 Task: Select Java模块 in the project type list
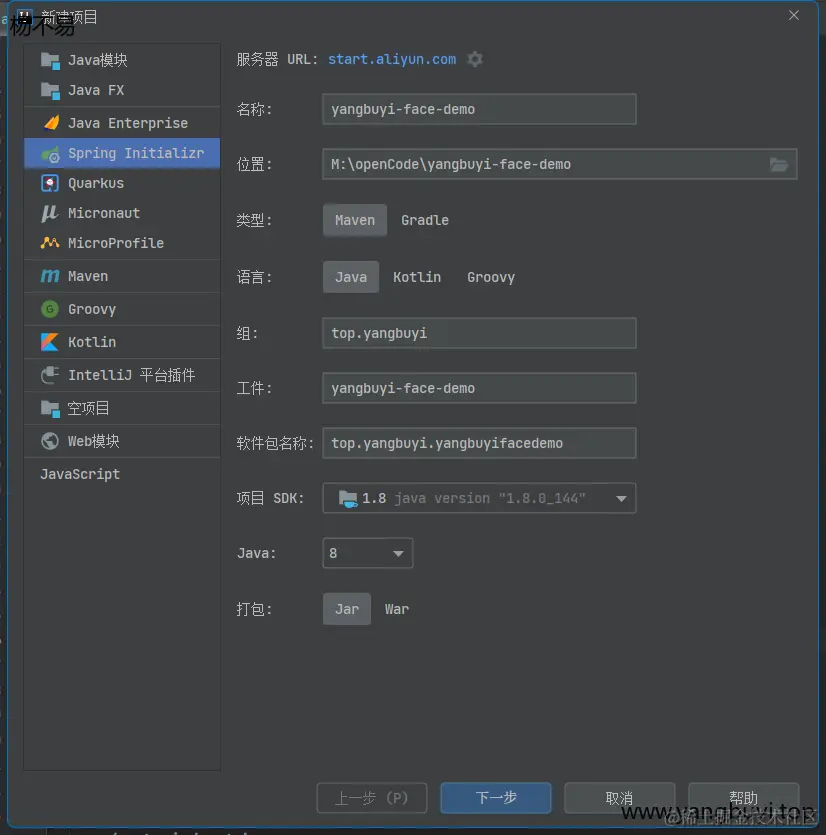[x=122, y=60]
